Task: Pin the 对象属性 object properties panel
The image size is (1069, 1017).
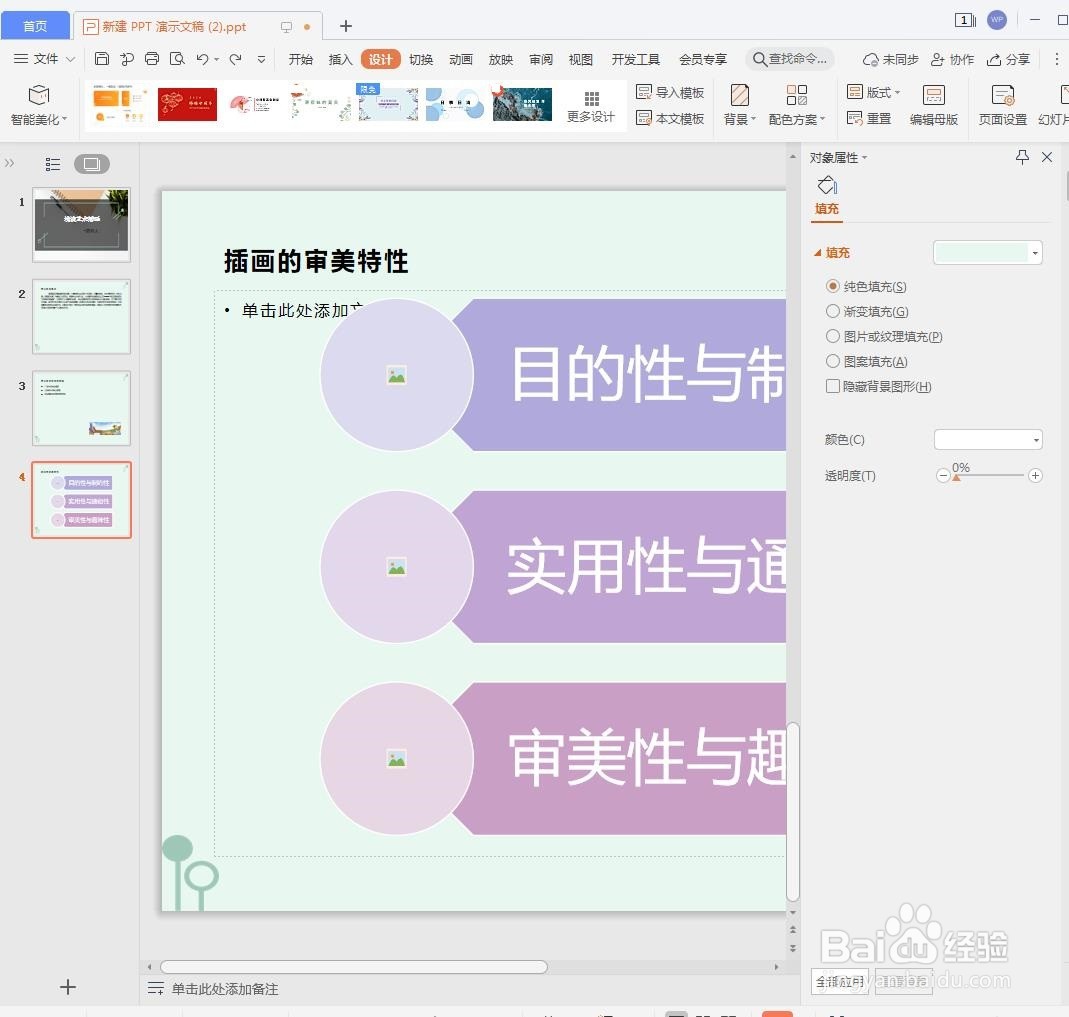Action: [1022, 157]
